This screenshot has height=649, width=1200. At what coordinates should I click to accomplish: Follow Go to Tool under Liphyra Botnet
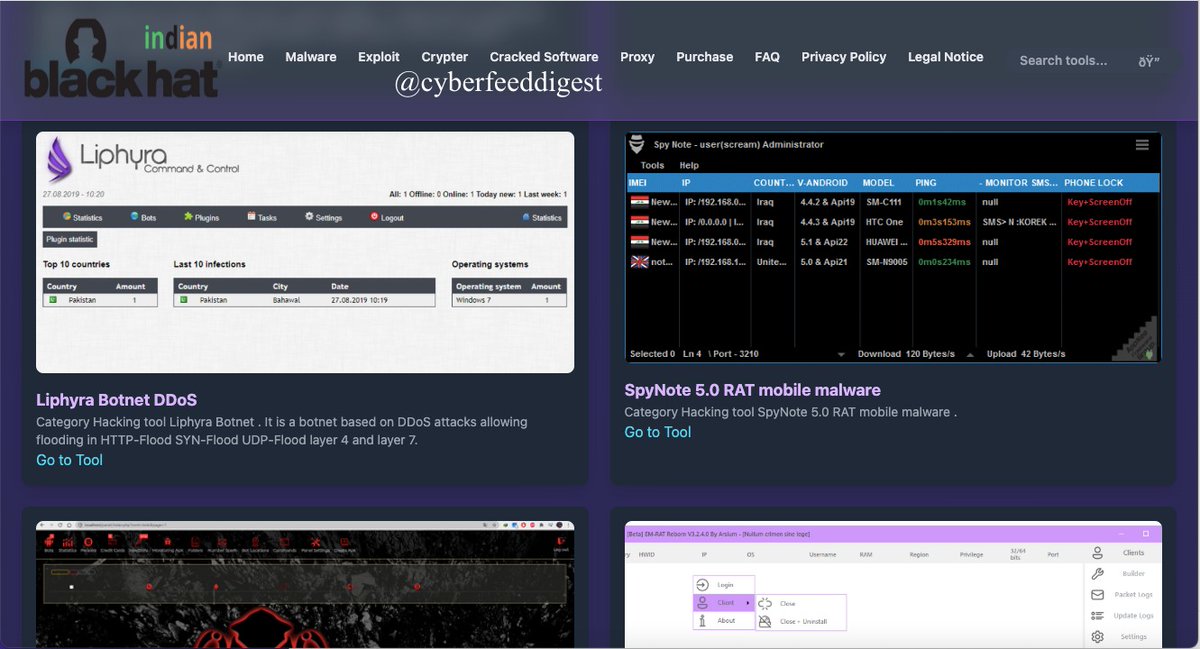(x=69, y=460)
